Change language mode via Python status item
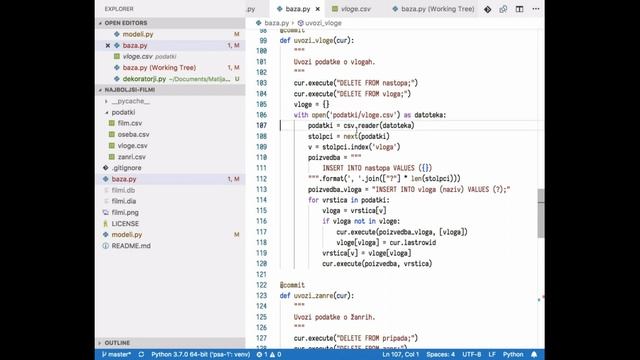Screen dimensions: 640x360 (x=513, y=354)
